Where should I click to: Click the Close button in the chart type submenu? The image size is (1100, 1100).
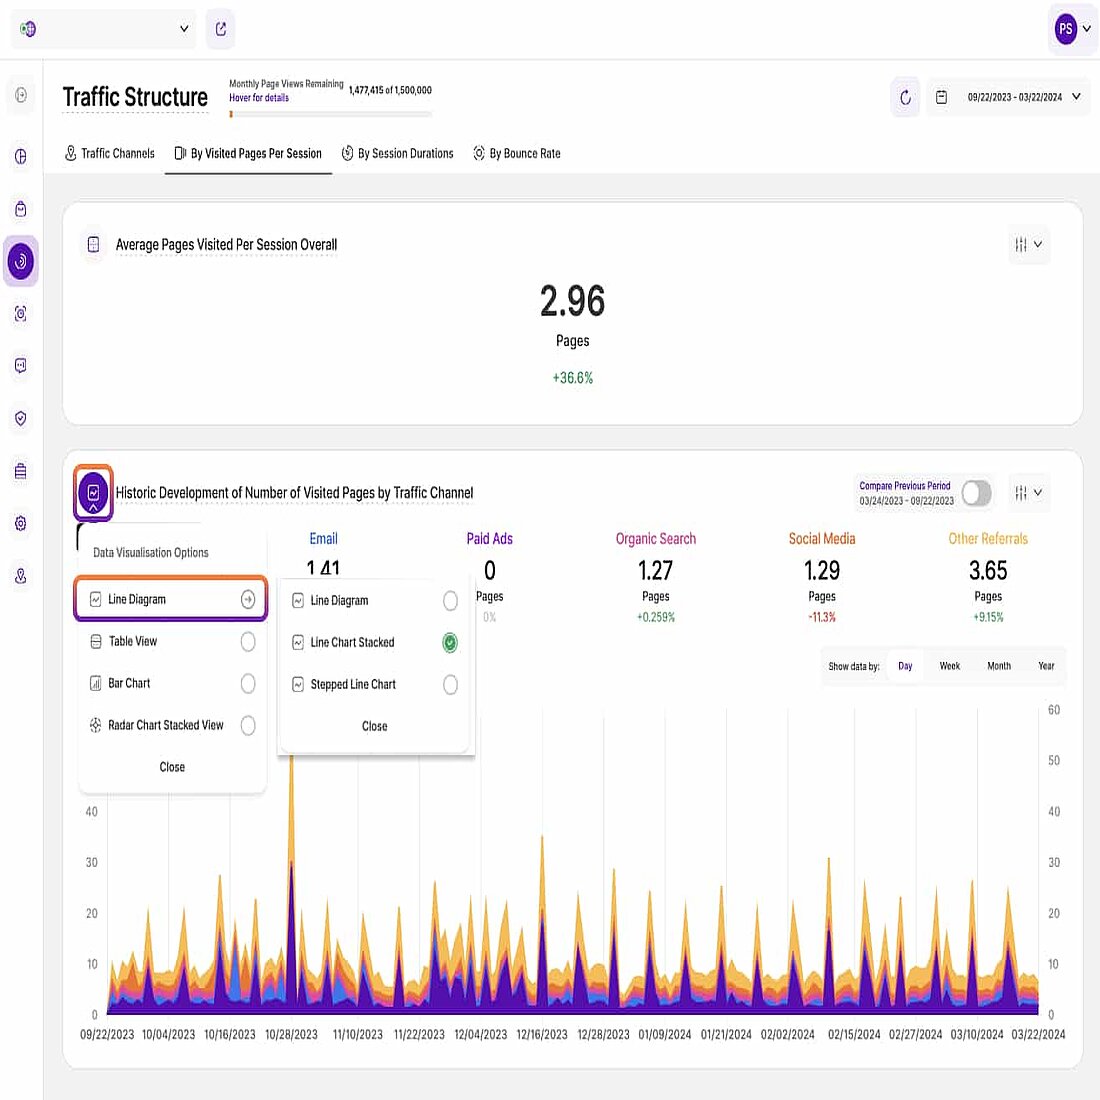[x=374, y=726]
